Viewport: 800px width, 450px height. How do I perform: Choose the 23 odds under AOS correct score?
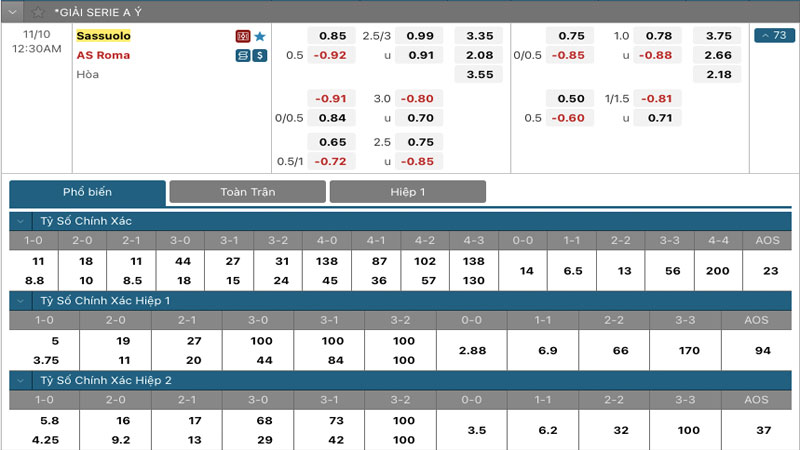(x=770, y=271)
